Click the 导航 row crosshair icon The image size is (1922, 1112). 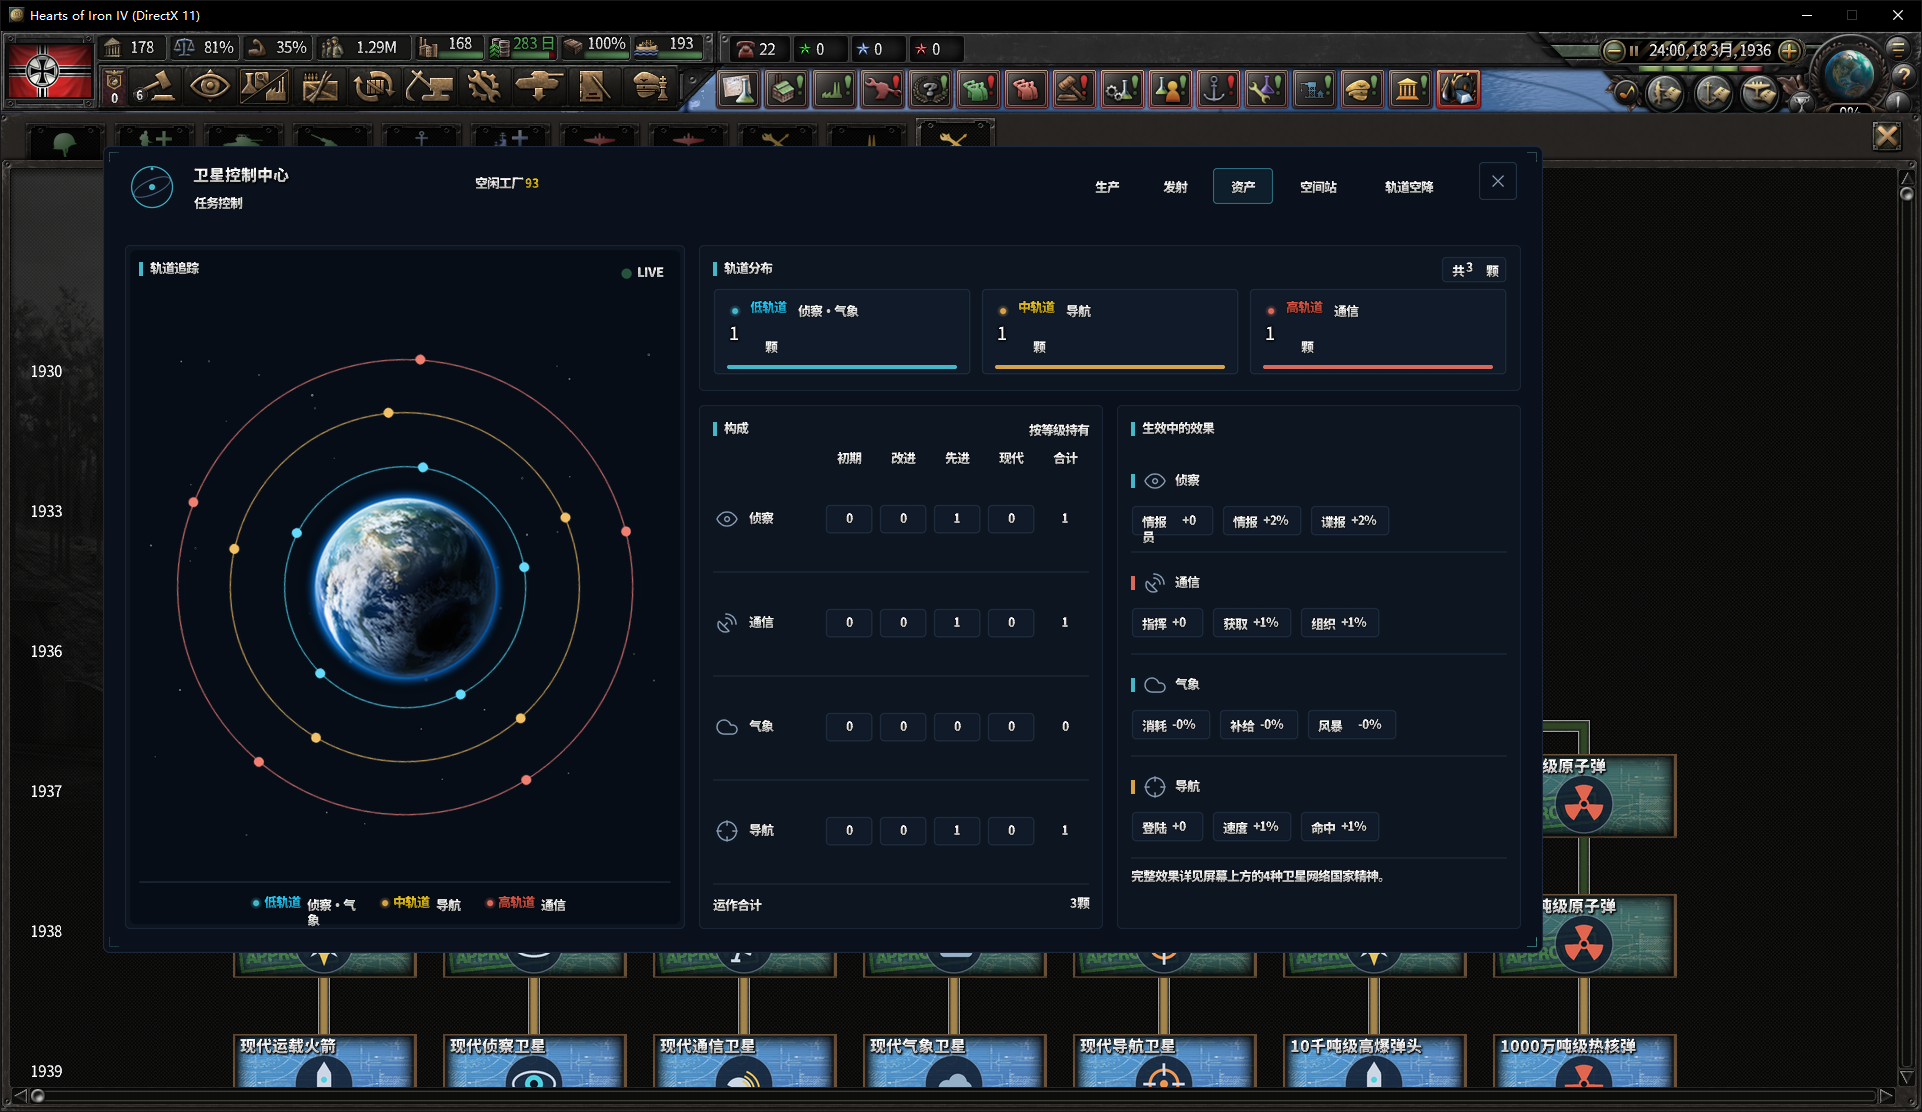[727, 831]
